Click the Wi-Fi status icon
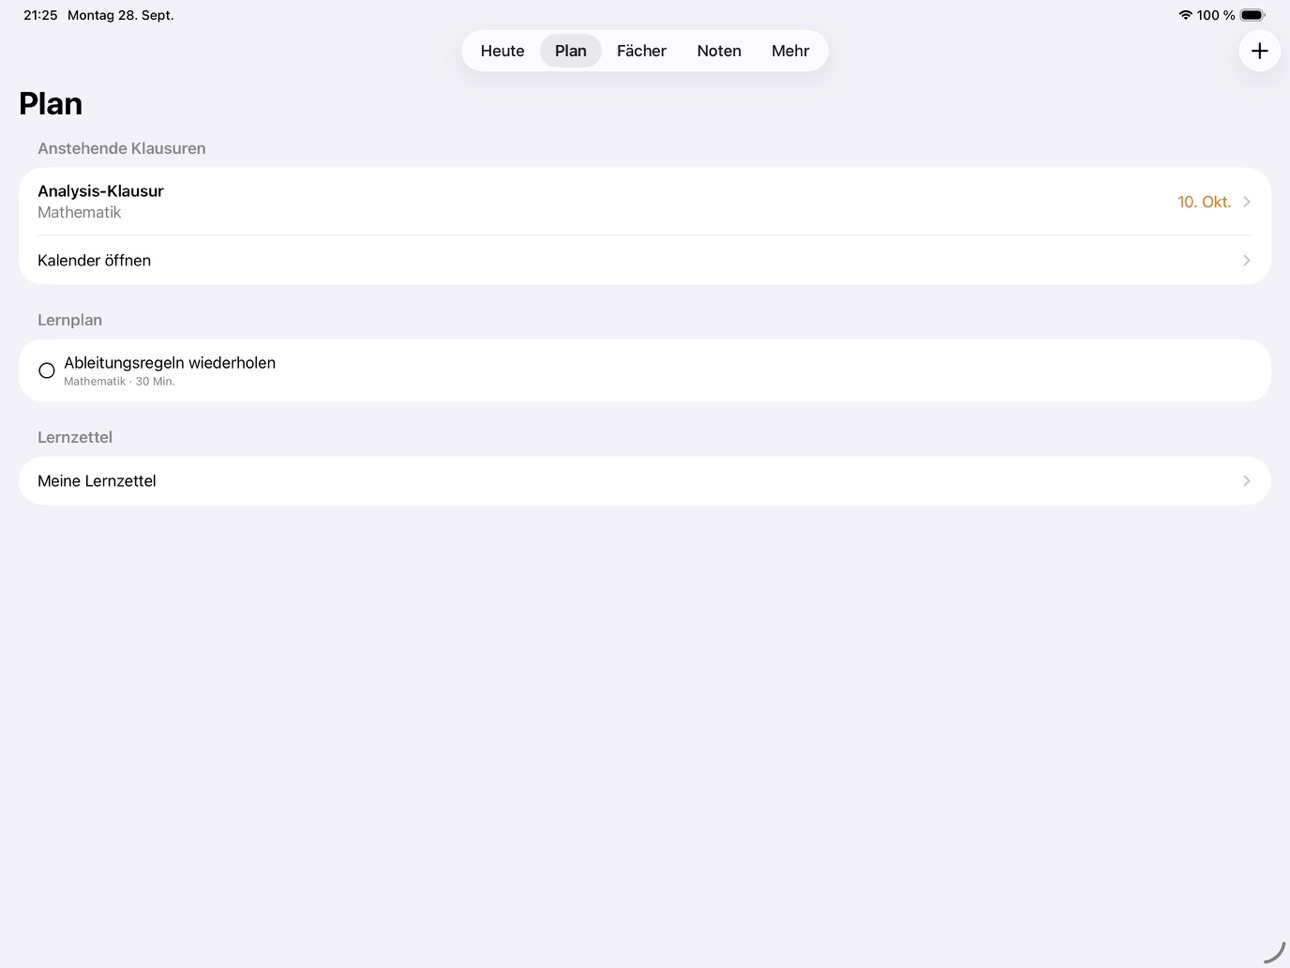This screenshot has height=968, width=1290. click(x=1185, y=15)
